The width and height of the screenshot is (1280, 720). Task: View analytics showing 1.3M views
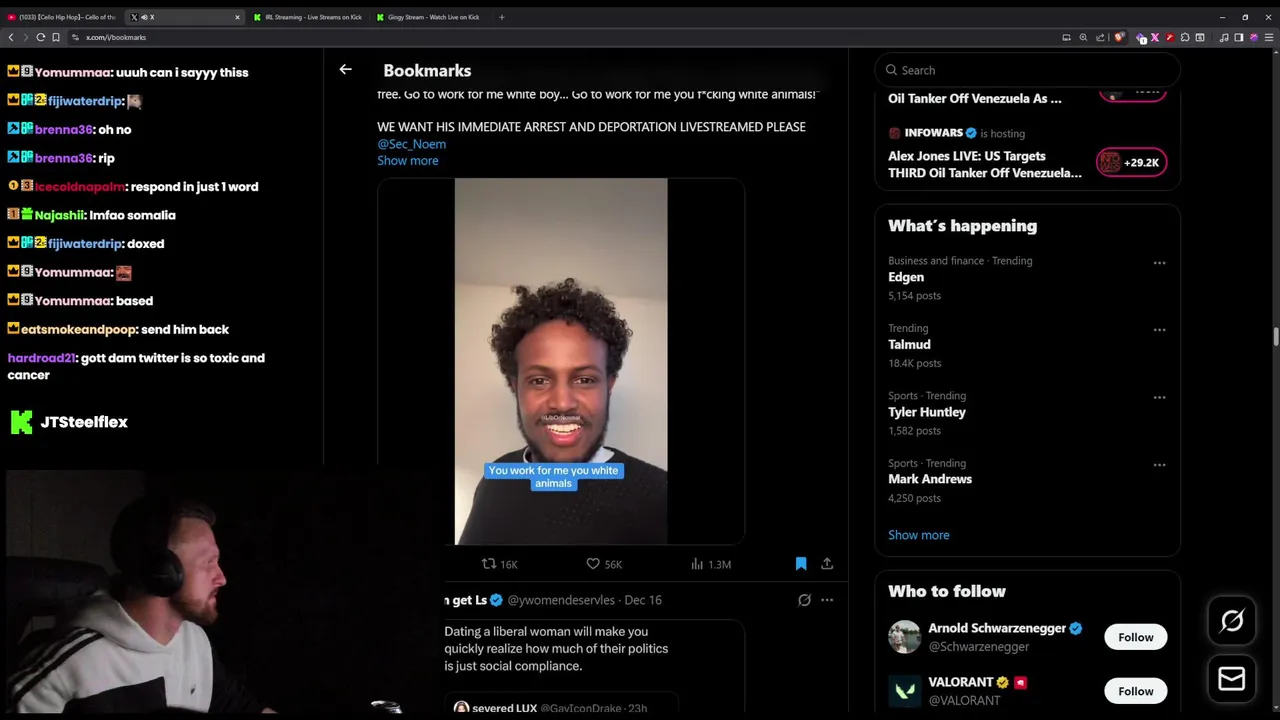coord(710,564)
